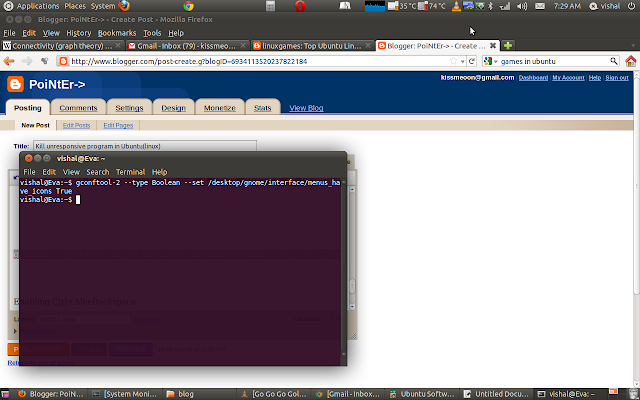Switch to the Gmail Inbox tab

187,46
